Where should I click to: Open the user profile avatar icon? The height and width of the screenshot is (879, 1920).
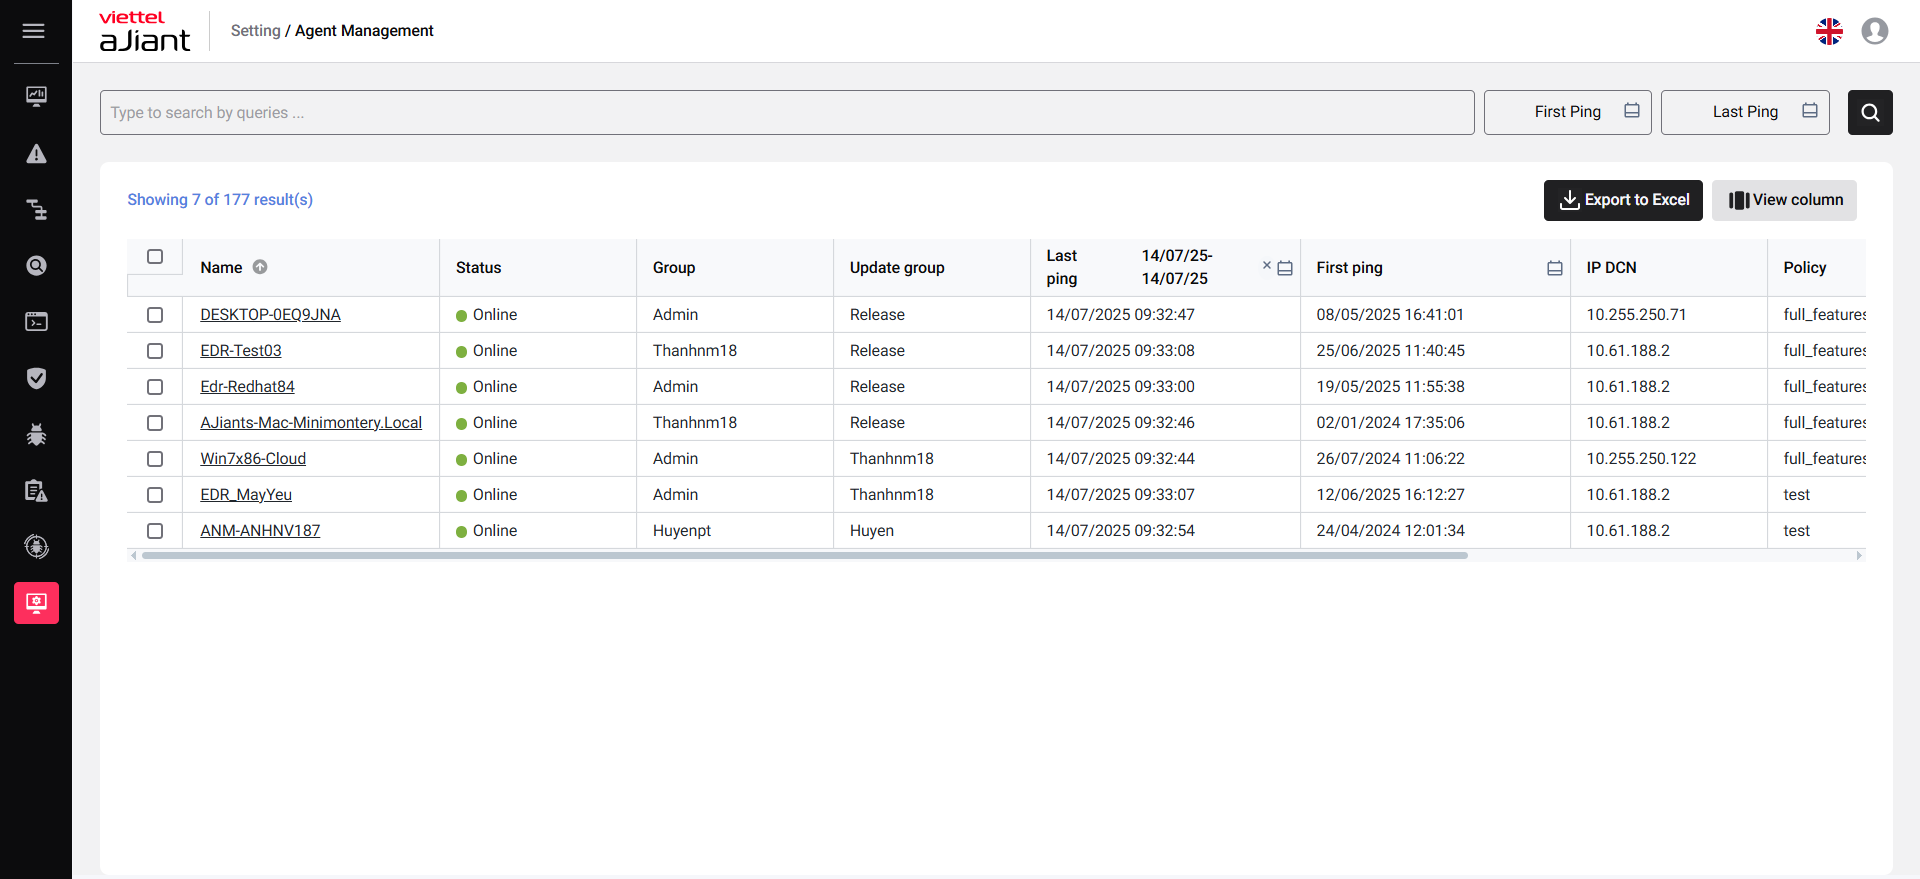pyautogui.click(x=1874, y=32)
